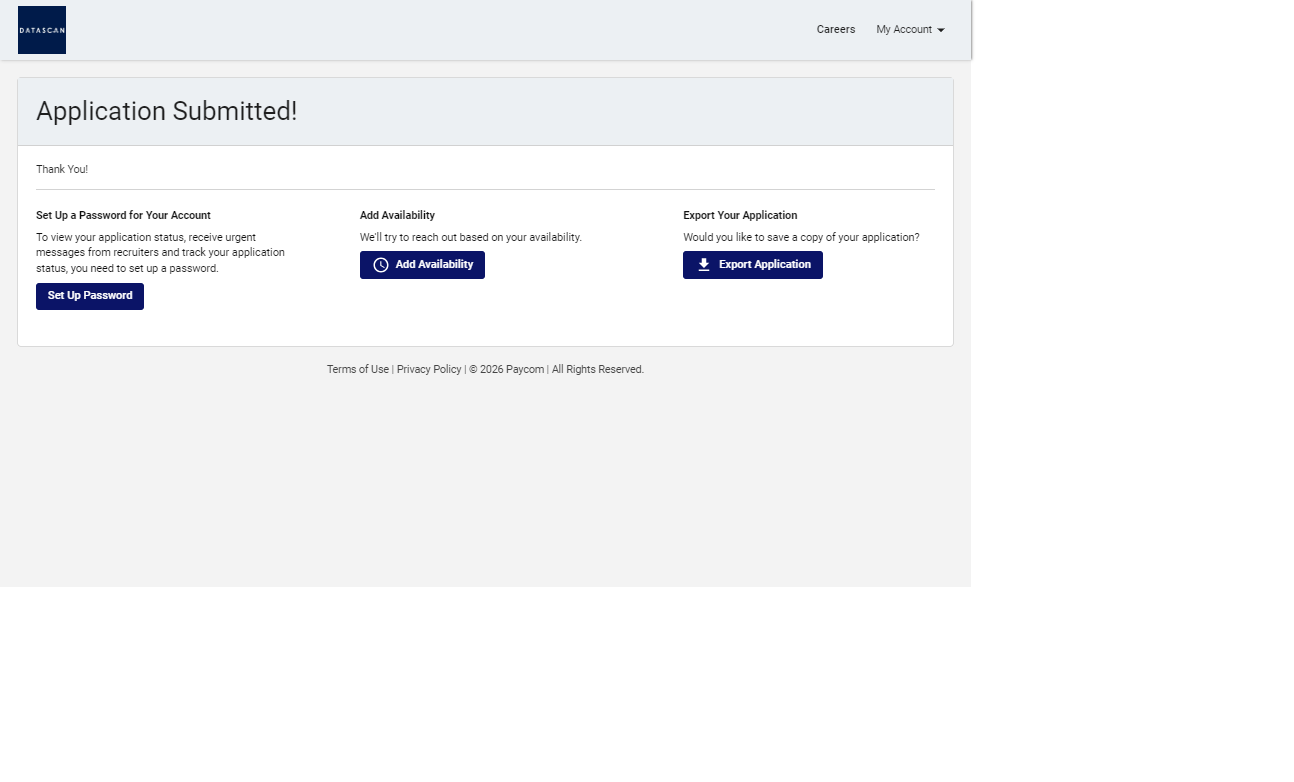Click the password setup description paragraph

[160, 253]
